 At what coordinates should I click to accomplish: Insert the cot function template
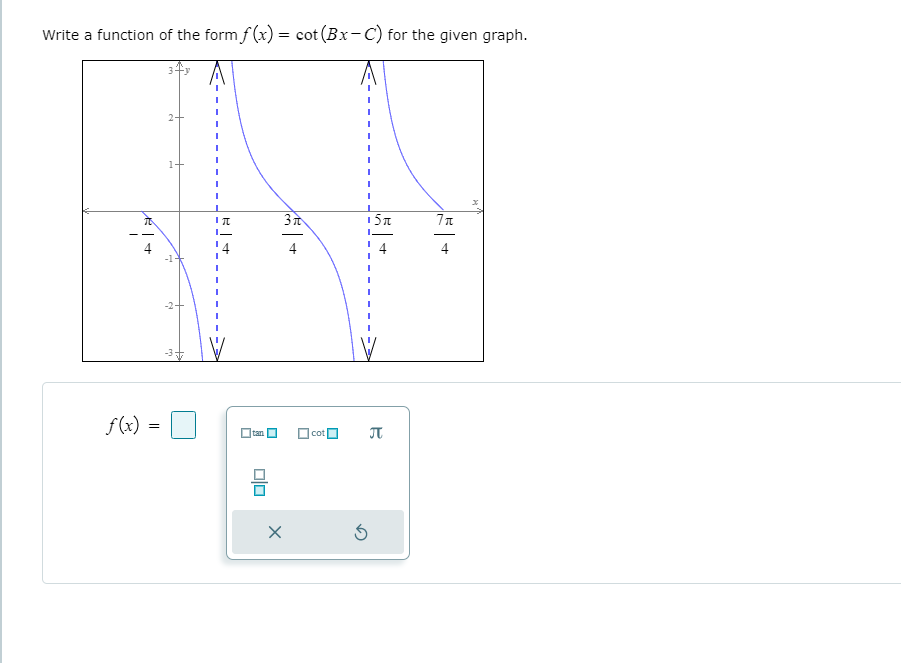(316, 433)
